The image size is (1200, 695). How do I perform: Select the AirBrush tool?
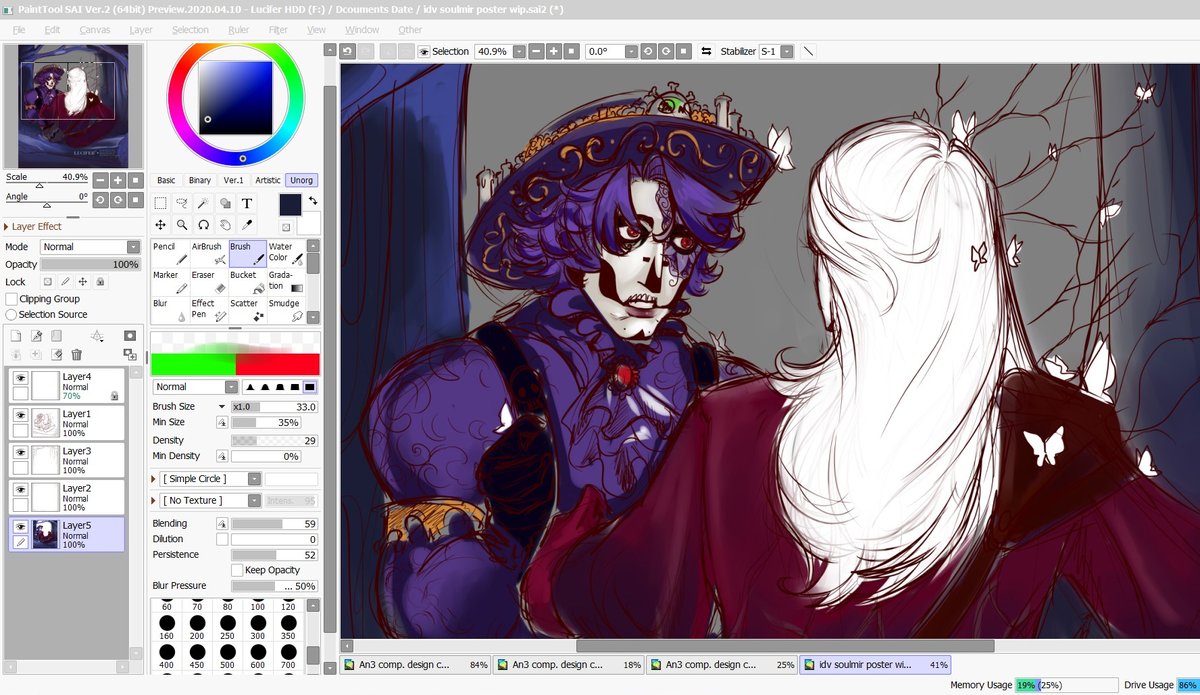pyautogui.click(x=208, y=253)
